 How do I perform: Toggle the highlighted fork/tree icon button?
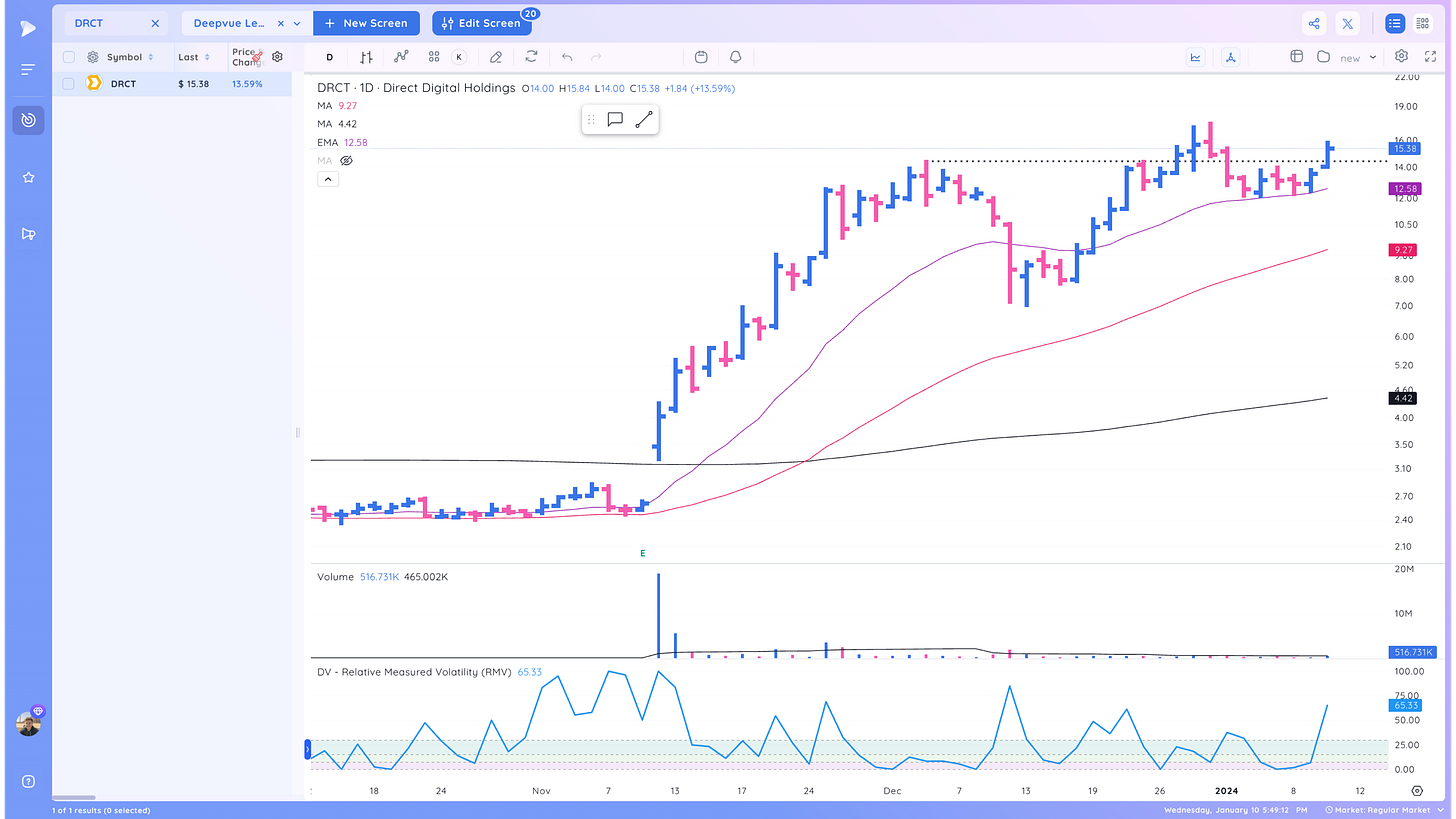1231,57
